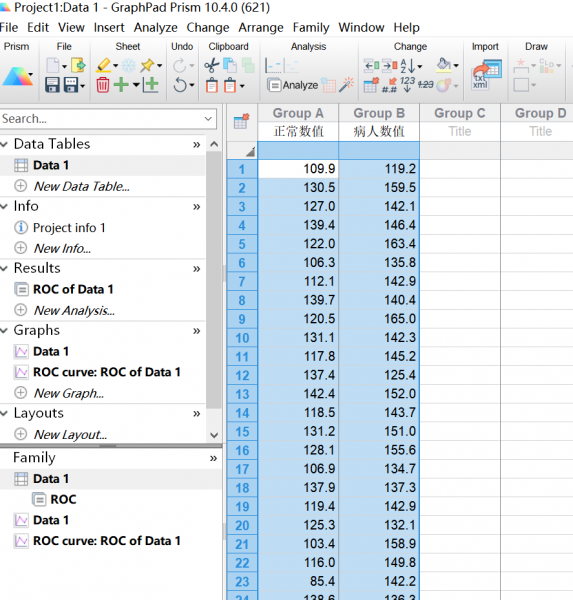Select the cell containing 159.5
573x600 pixels.
pos(379,188)
